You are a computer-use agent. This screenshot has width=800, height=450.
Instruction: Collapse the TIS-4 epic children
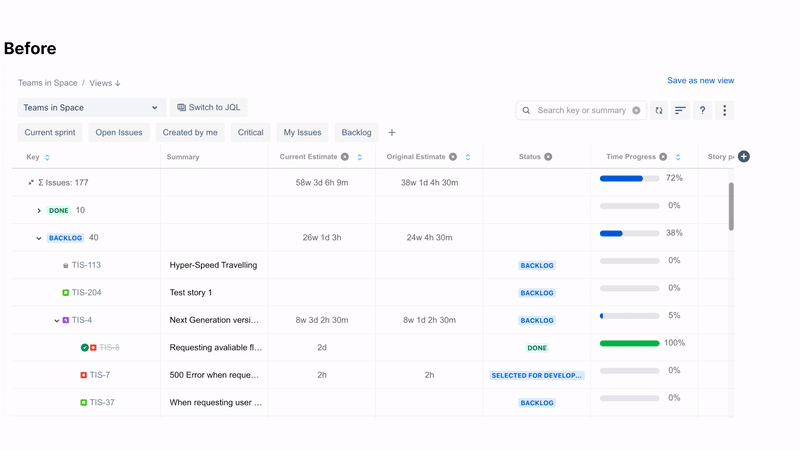click(57, 320)
